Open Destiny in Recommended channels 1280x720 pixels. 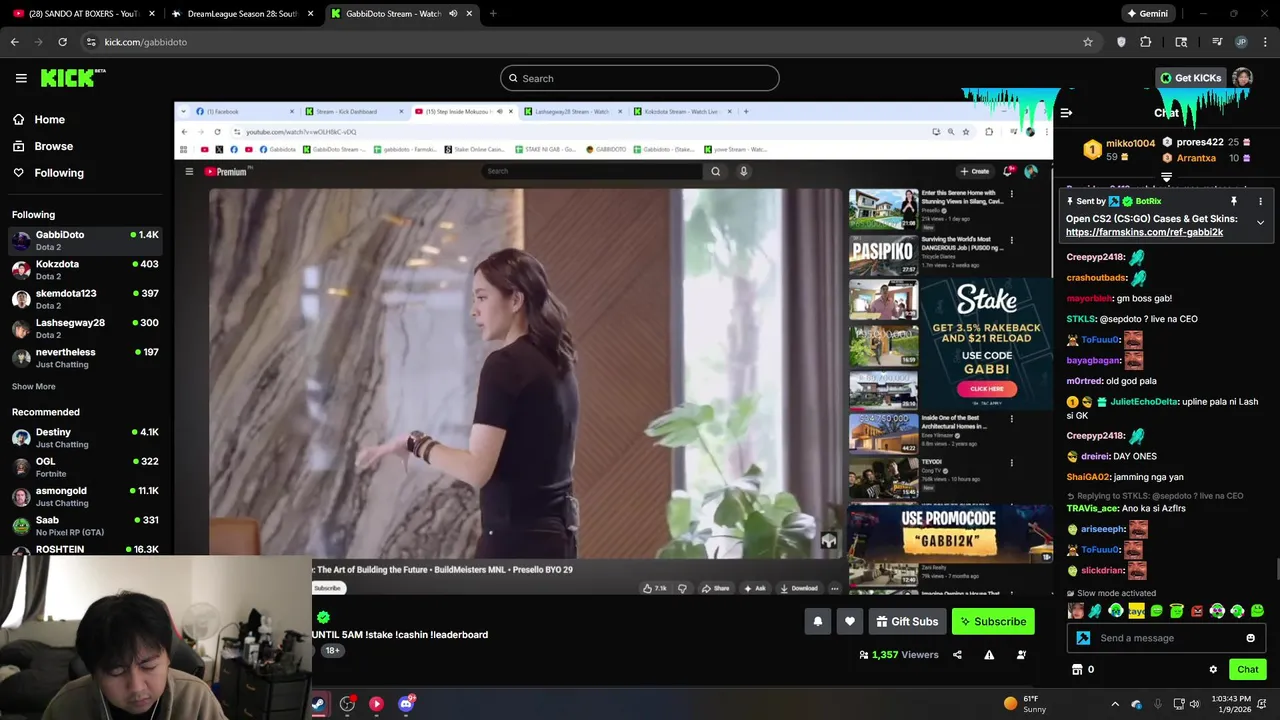pyautogui.click(x=85, y=437)
